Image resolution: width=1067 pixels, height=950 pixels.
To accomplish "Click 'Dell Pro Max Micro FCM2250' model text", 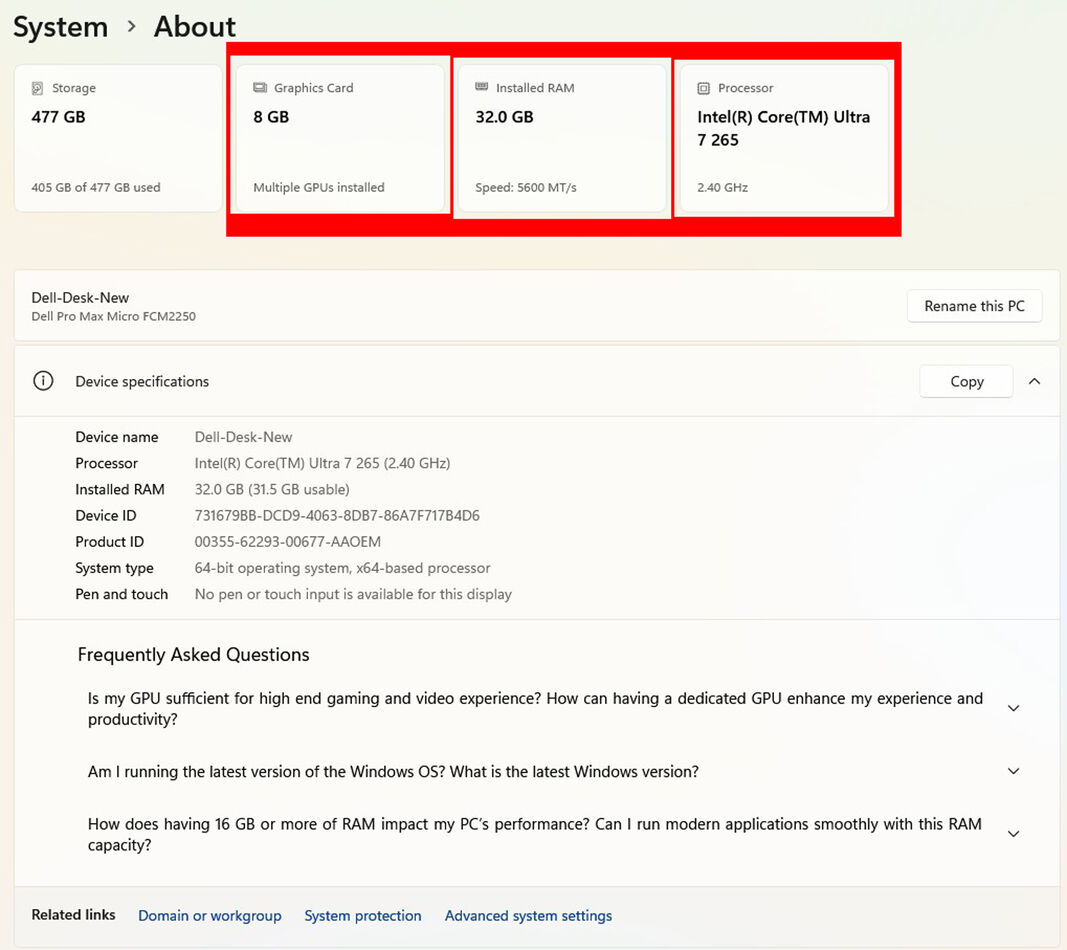I will (x=114, y=316).
